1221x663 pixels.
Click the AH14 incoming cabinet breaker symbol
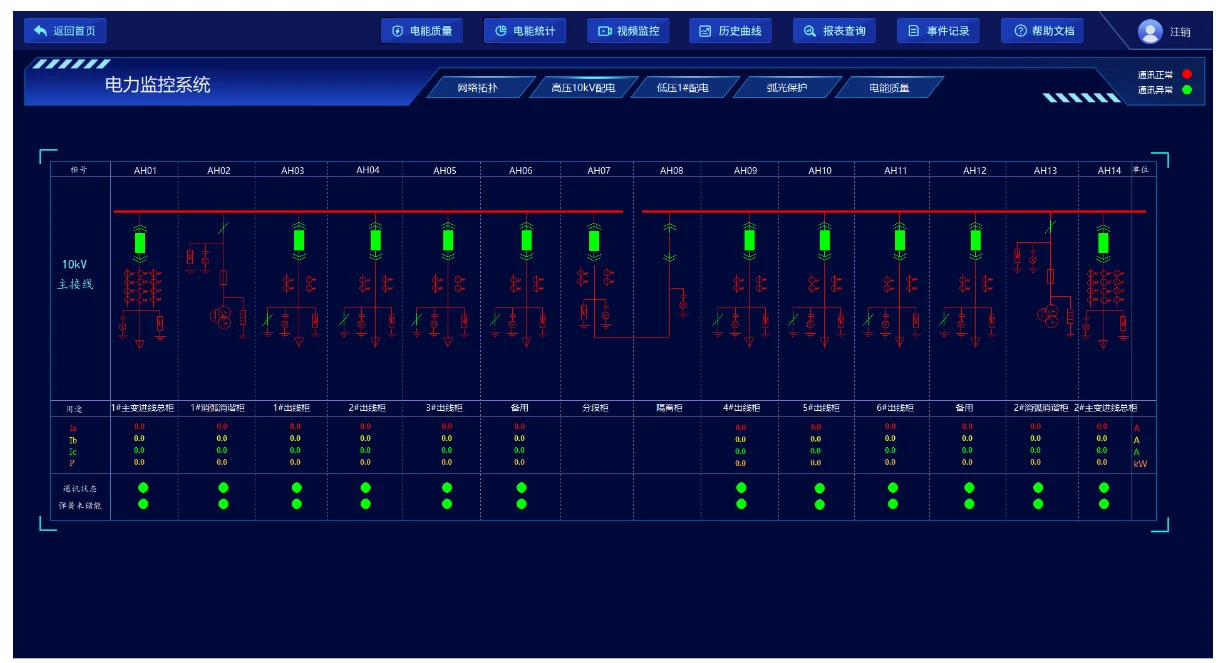tap(1103, 242)
